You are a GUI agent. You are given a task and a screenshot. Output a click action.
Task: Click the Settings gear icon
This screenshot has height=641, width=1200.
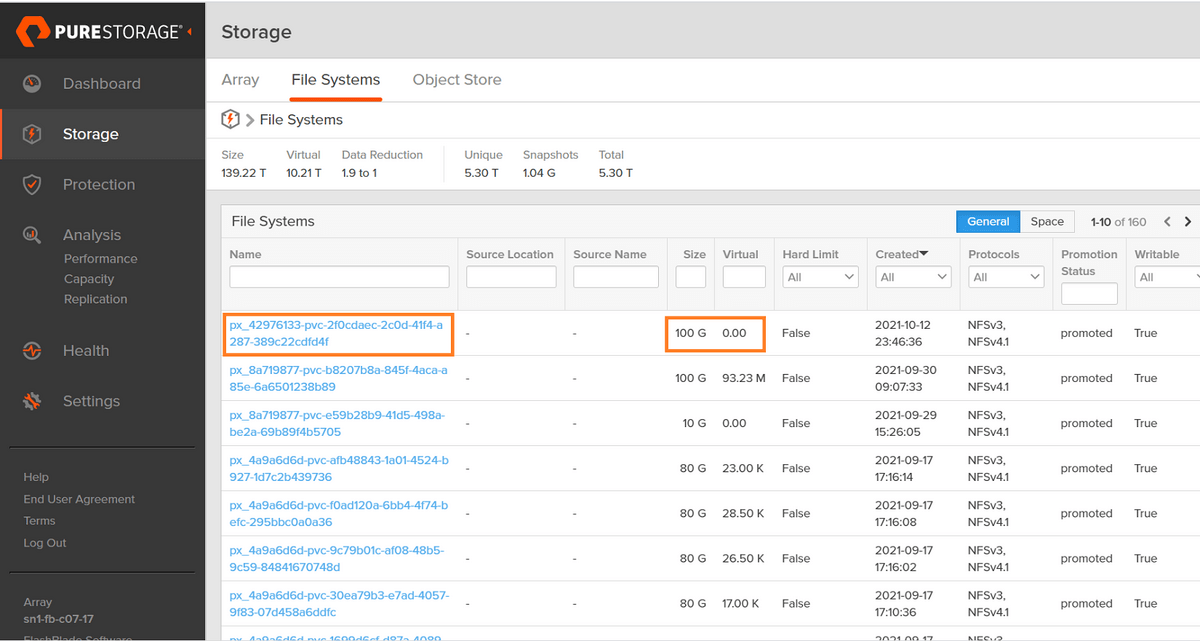pos(32,401)
